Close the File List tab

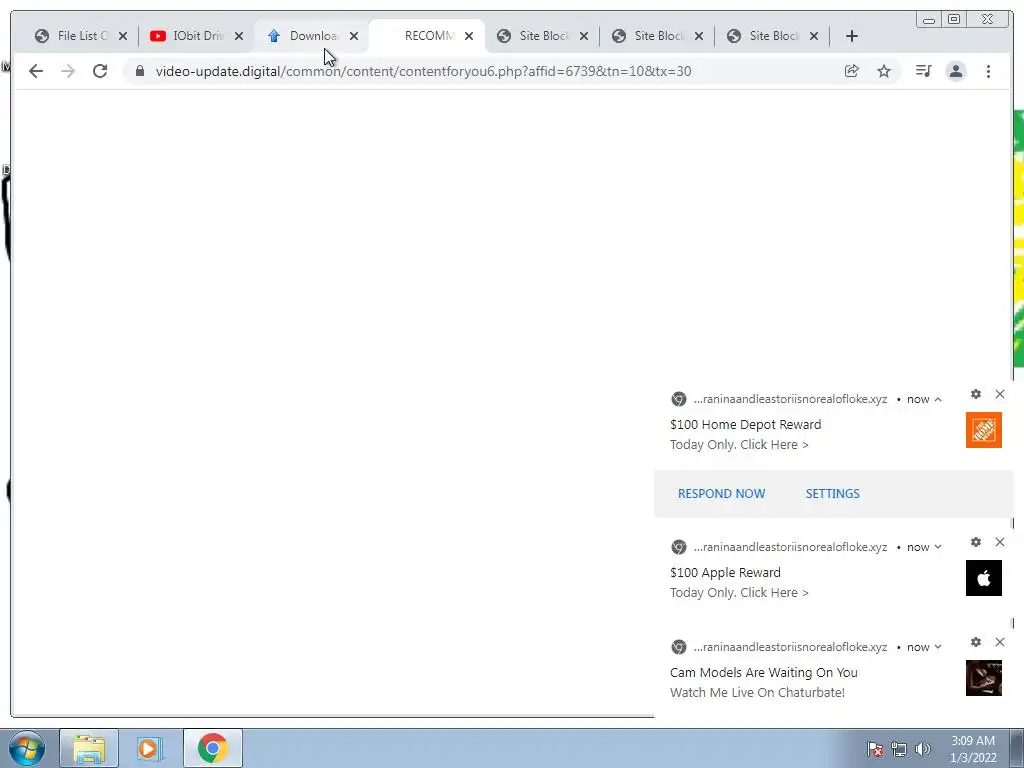123,36
